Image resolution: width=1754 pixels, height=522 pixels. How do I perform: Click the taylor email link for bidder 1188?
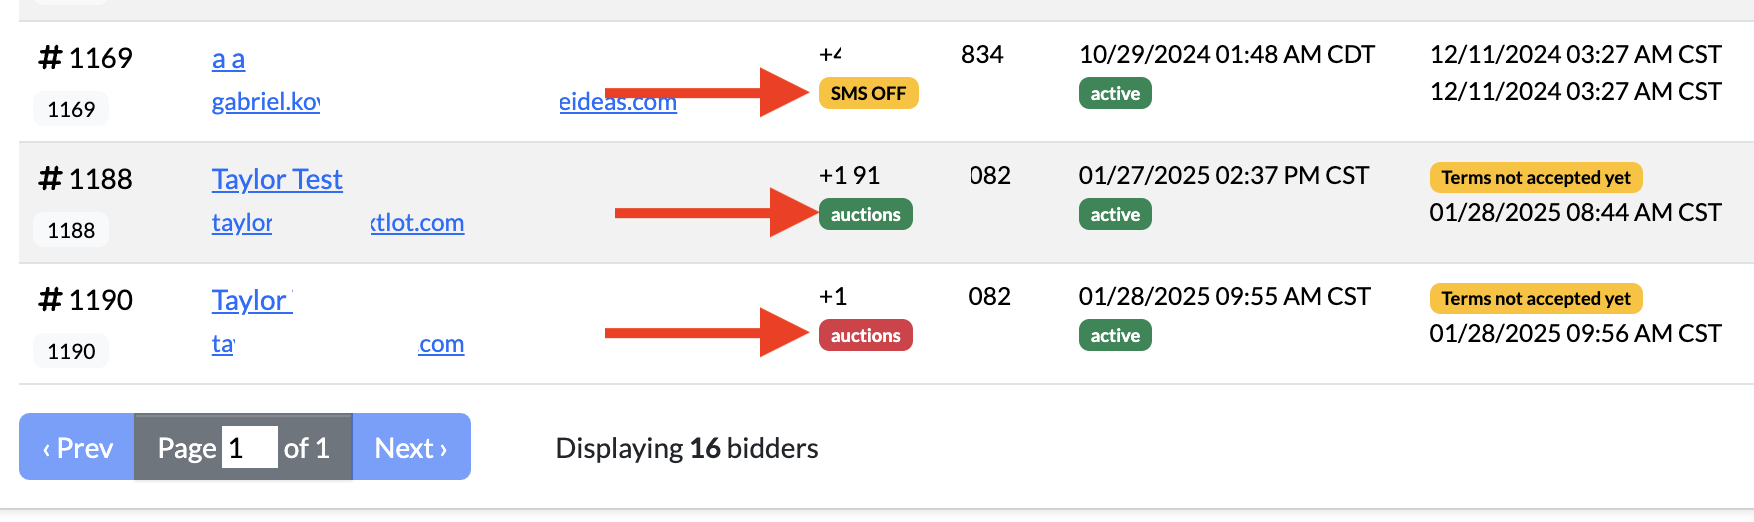tap(242, 223)
